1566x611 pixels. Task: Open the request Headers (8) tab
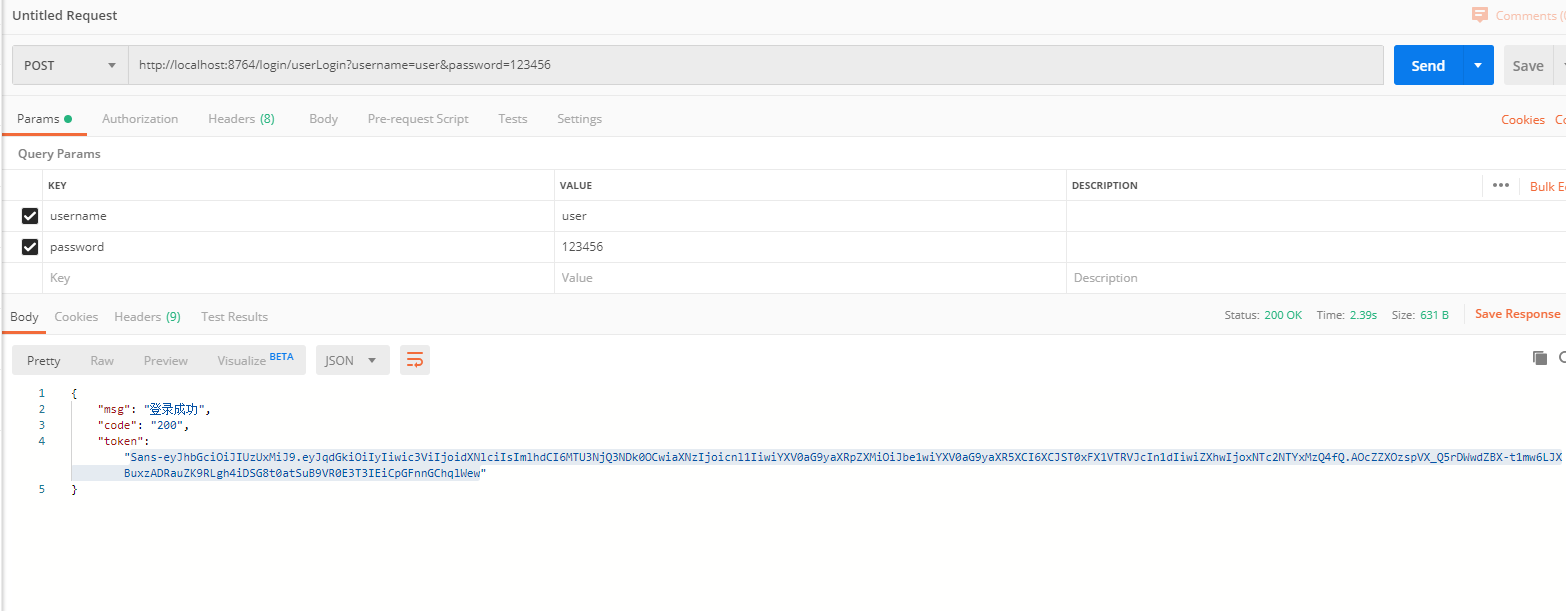241,119
